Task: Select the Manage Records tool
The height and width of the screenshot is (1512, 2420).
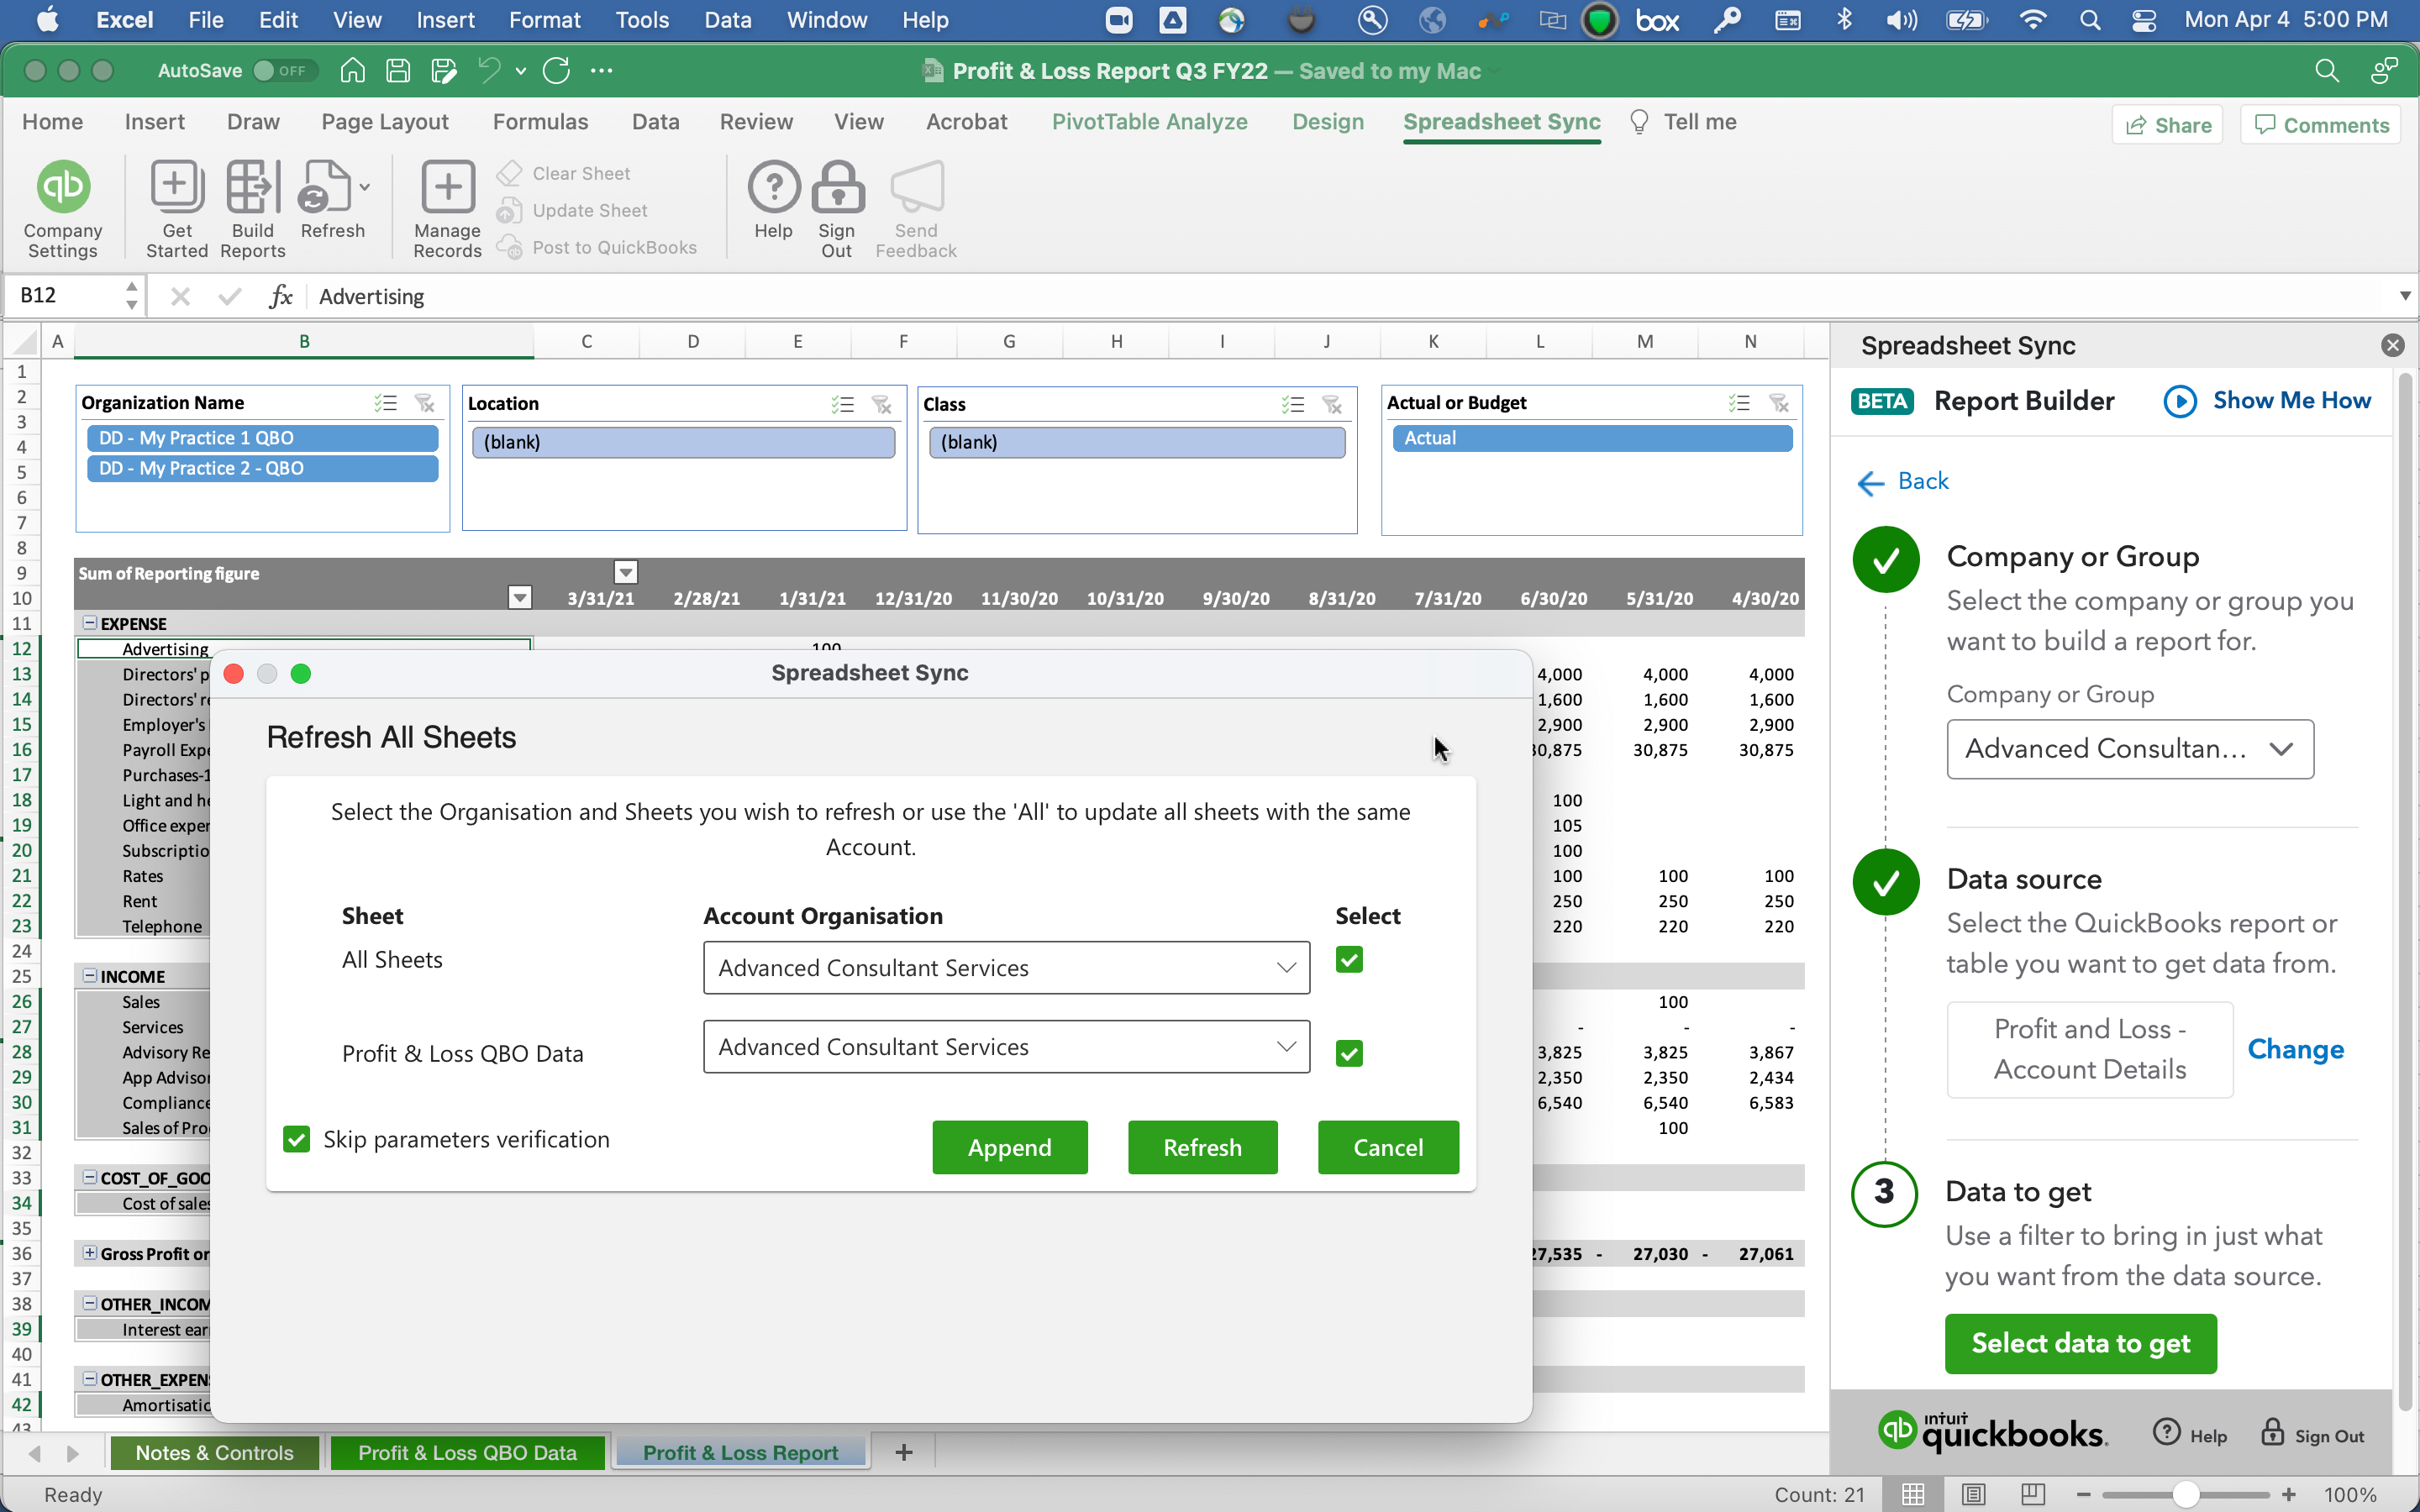Action: tap(446, 207)
